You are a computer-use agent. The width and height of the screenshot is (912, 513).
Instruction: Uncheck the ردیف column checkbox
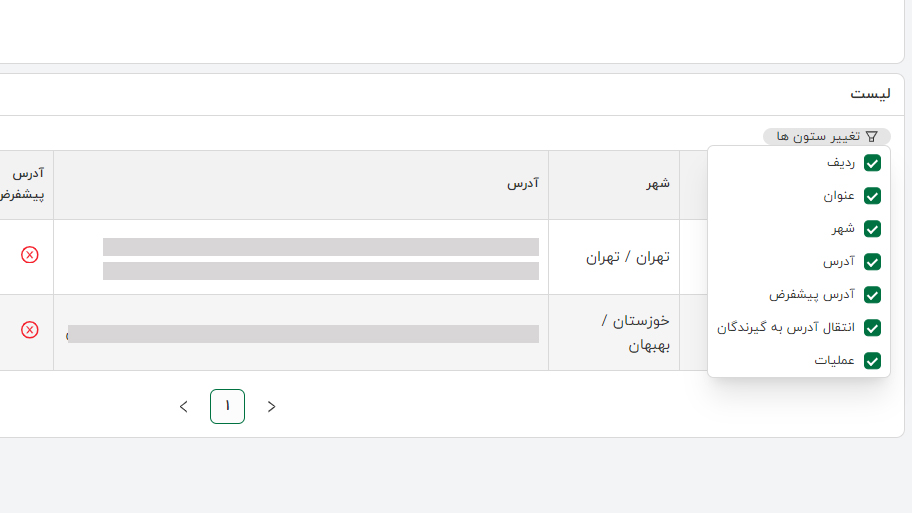[x=872, y=163]
